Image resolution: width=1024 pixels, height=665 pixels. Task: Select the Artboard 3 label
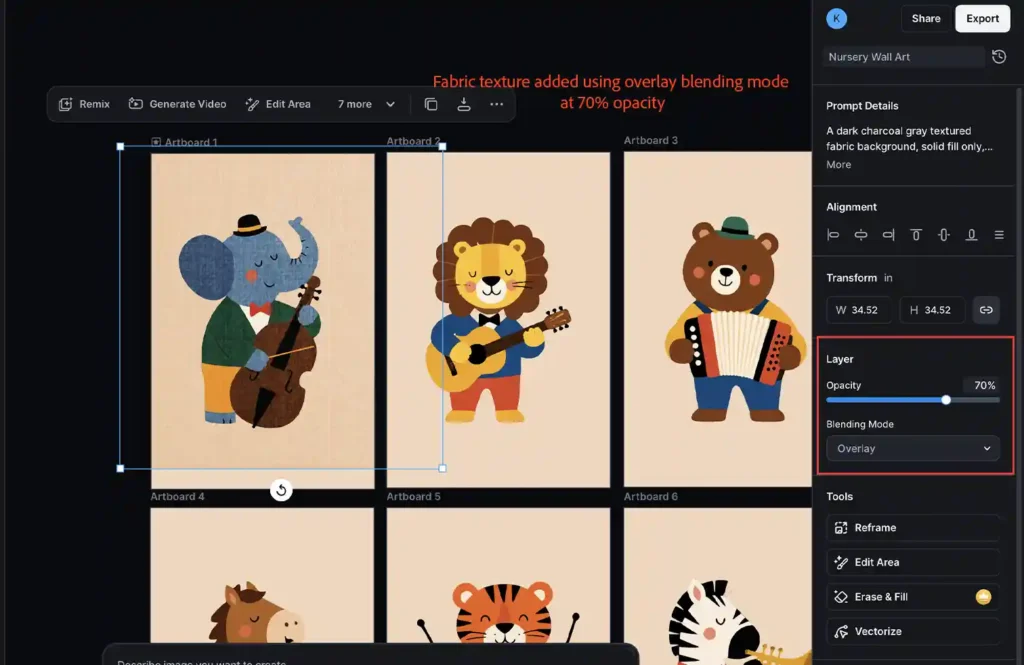(x=650, y=140)
